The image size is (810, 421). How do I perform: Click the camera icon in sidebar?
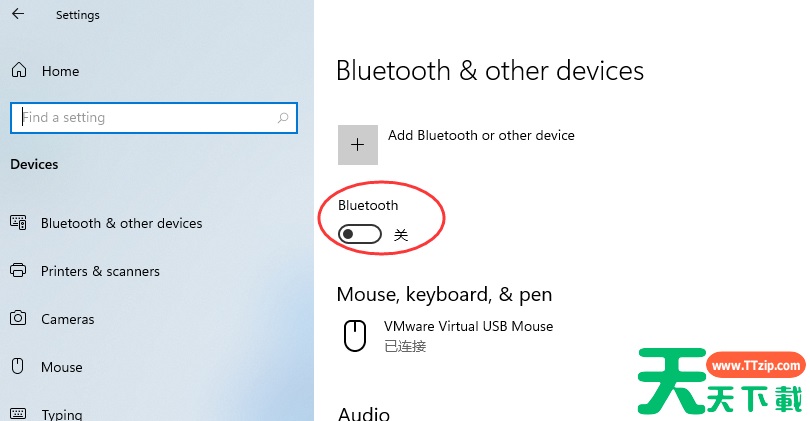18,319
